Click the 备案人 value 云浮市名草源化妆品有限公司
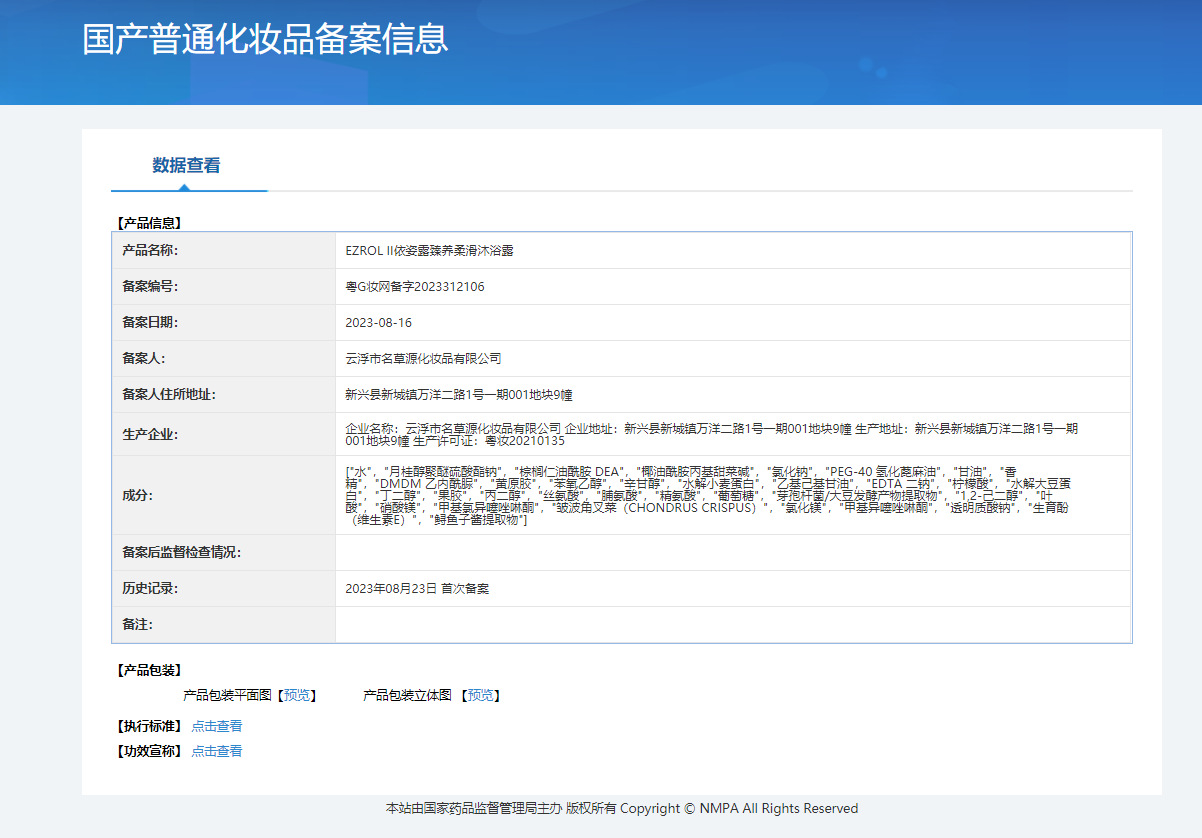Screen dimensions: 1202x838 [423, 358]
